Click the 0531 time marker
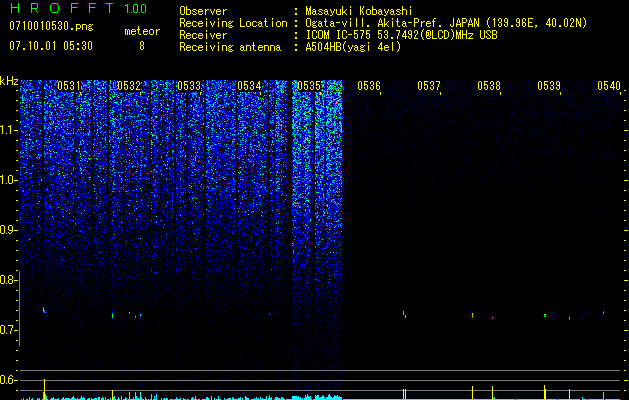The image size is (629, 400). 69,86
